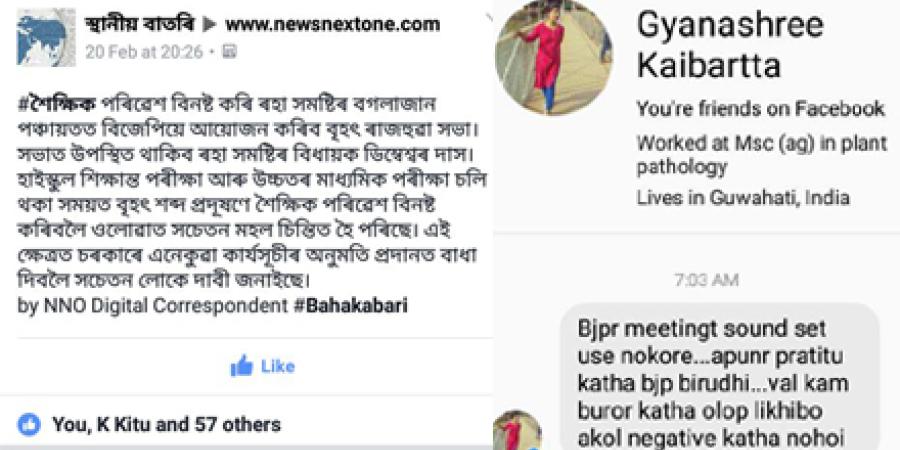Open Gyanashree Kaibartta name heading
The height and width of the screenshot is (450, 900).
click(x=730, y=45)
